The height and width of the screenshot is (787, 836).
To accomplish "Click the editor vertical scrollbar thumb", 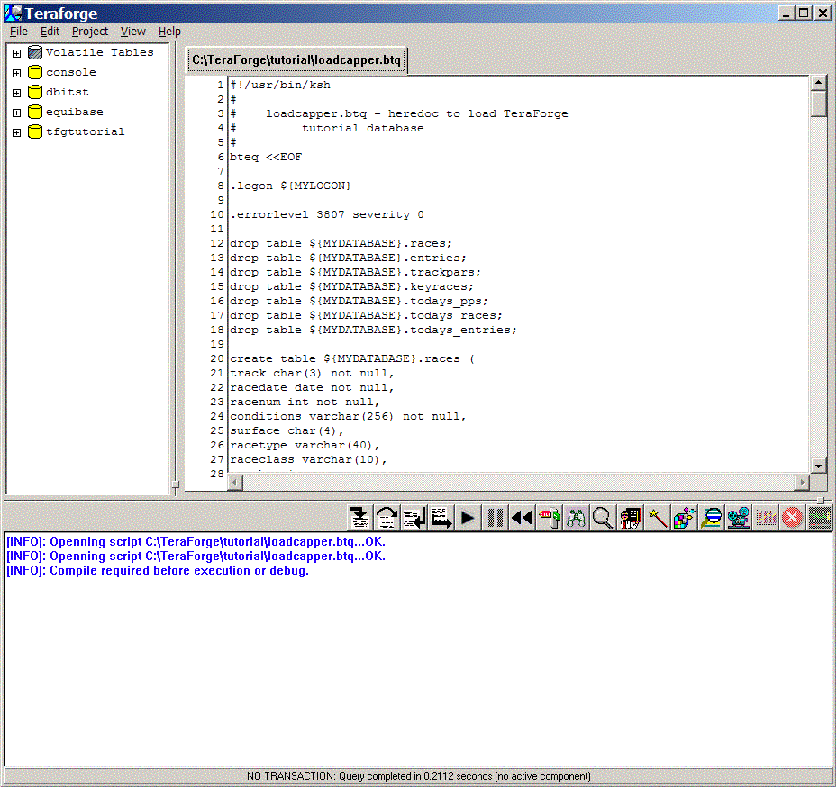I will pyautogui.click(x=819, y=103).
